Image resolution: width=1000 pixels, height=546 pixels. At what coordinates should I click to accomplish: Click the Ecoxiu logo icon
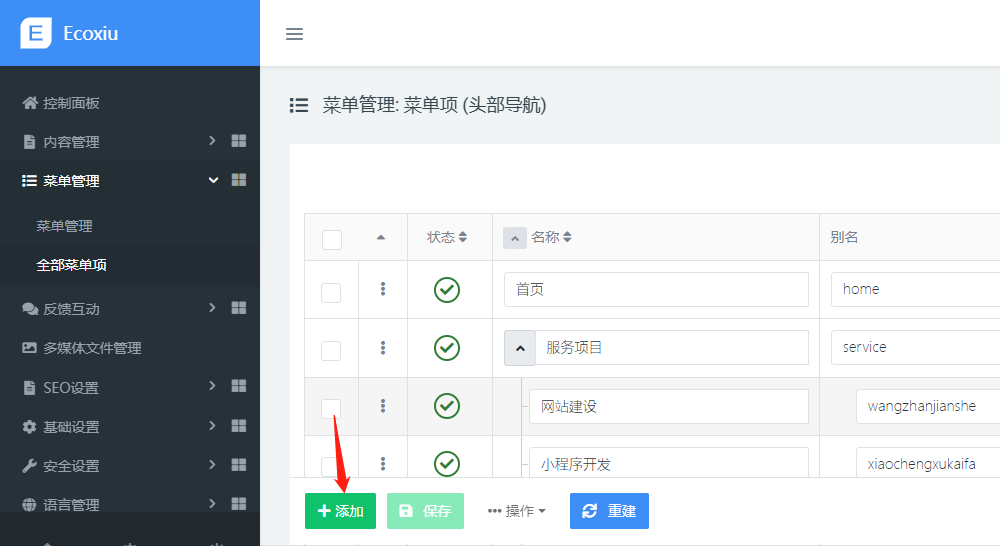[35, 33]
